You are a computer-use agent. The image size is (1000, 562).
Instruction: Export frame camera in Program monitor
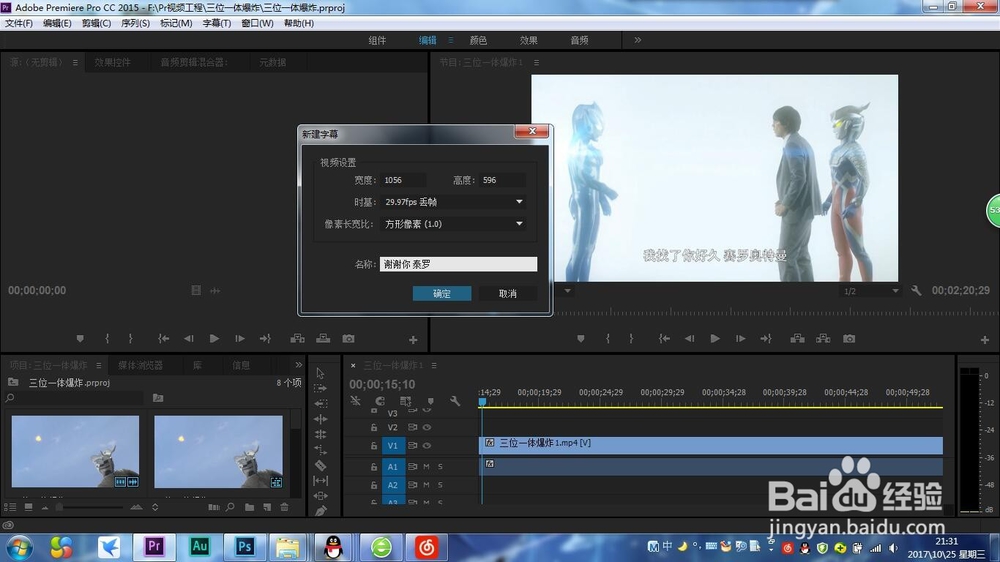[849, 339]
